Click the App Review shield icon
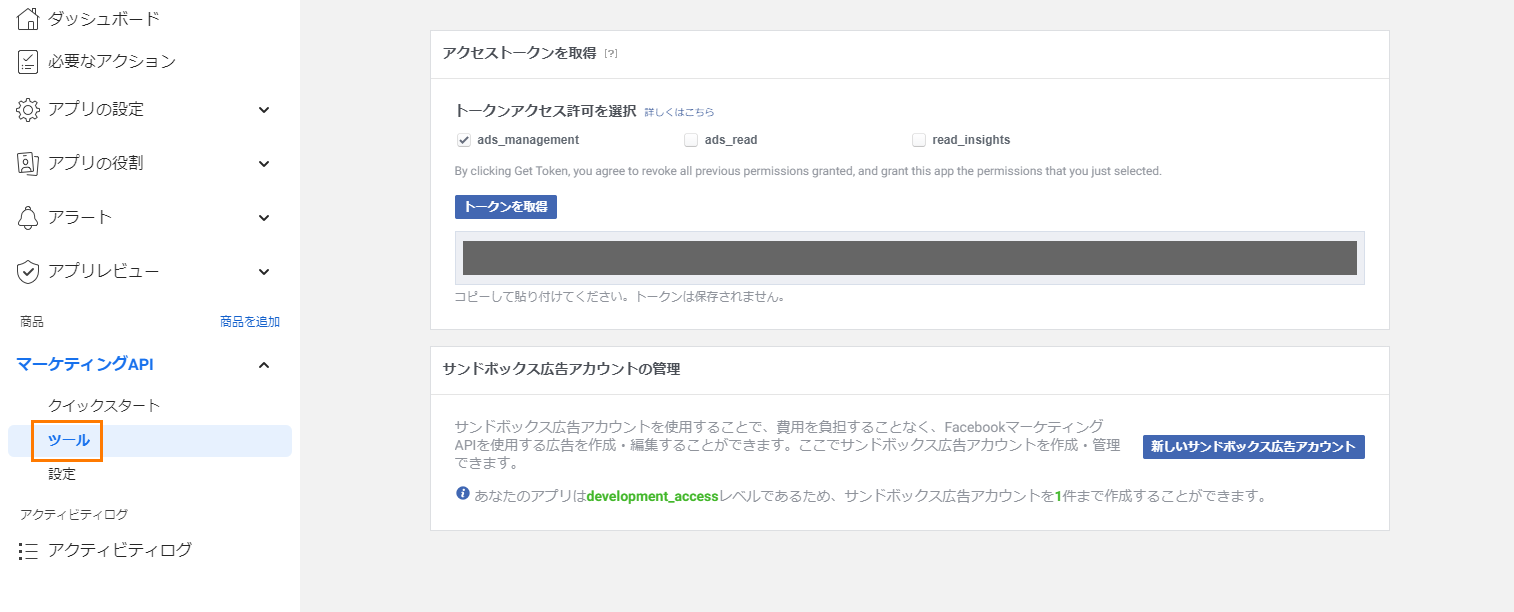 (28, 271)
